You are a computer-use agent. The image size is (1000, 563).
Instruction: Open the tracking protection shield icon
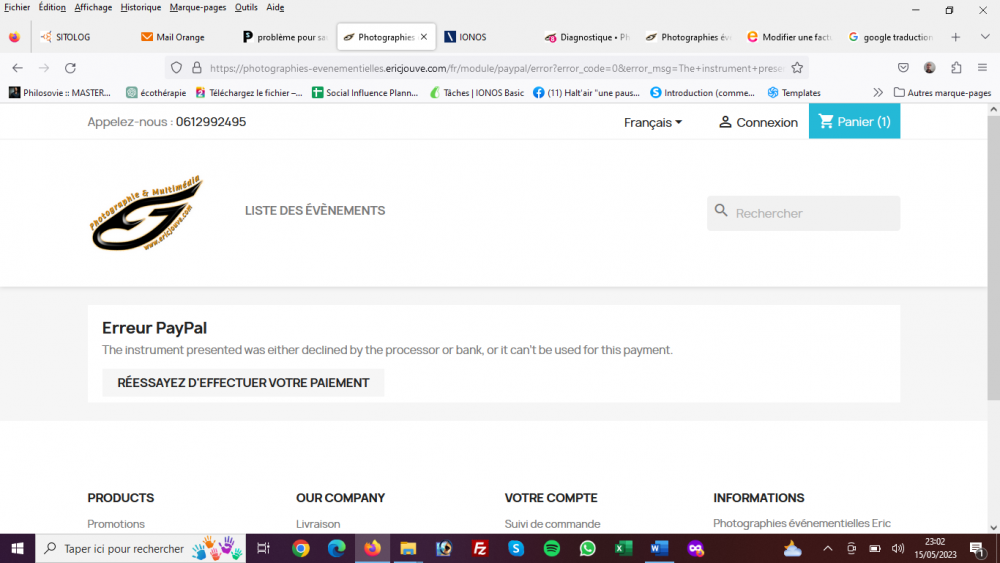pyautogui.click(x=177, y=68)
